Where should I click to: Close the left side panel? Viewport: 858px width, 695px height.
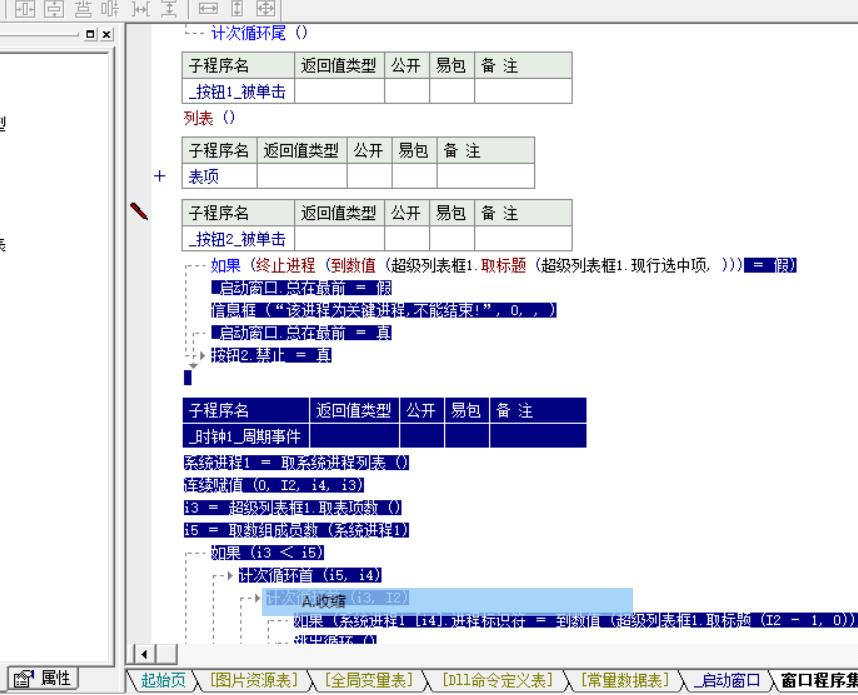tap(107, 34)
